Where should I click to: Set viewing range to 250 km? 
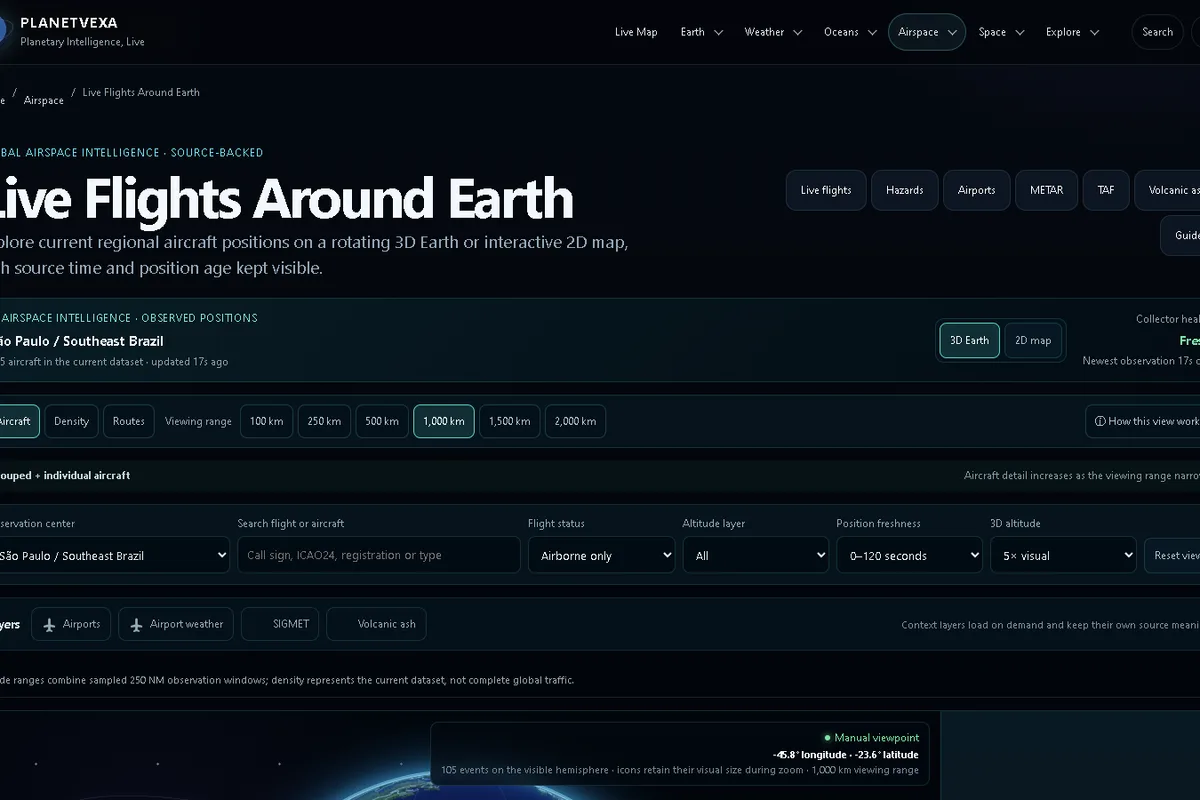pos(324,421)
